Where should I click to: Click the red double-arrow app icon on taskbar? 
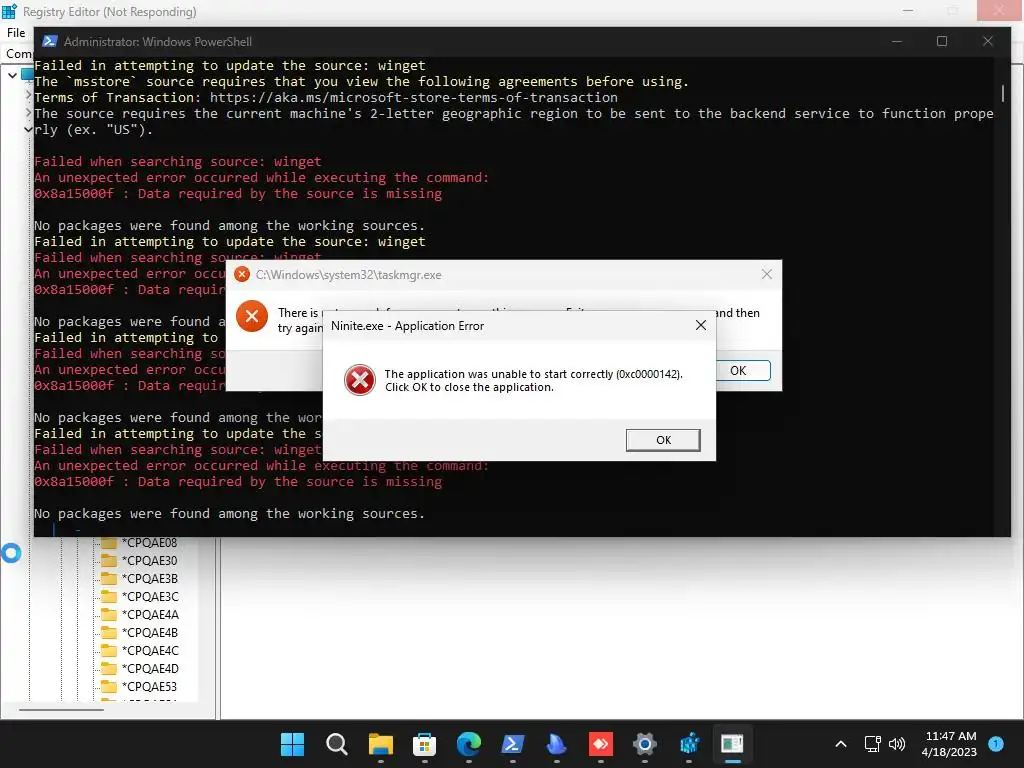pos(601,744)
